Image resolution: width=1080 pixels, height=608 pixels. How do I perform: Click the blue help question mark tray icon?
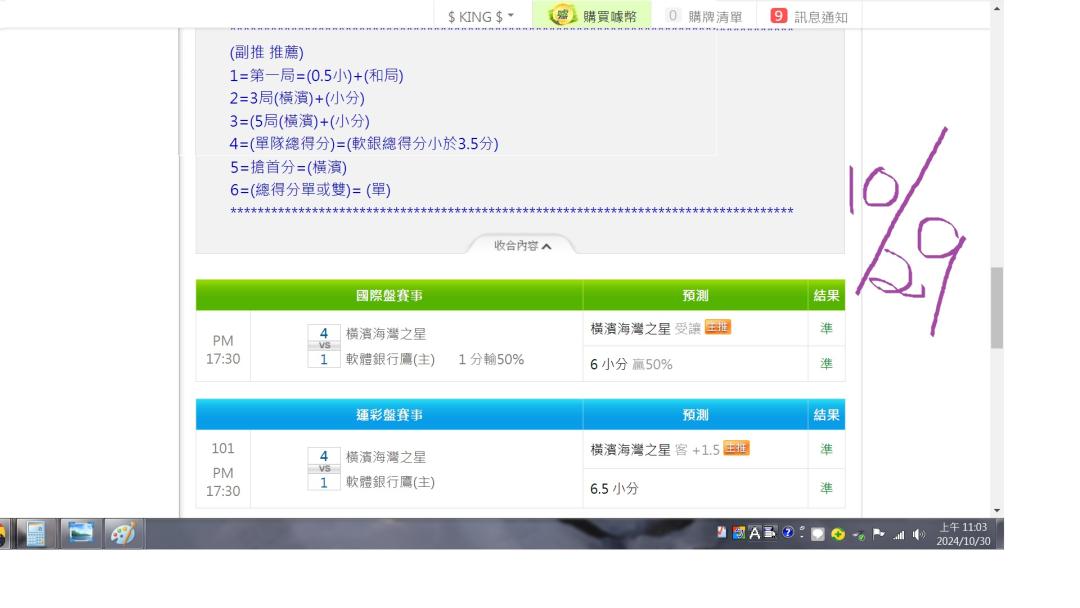pyautogui.click(x=788, y=532)
